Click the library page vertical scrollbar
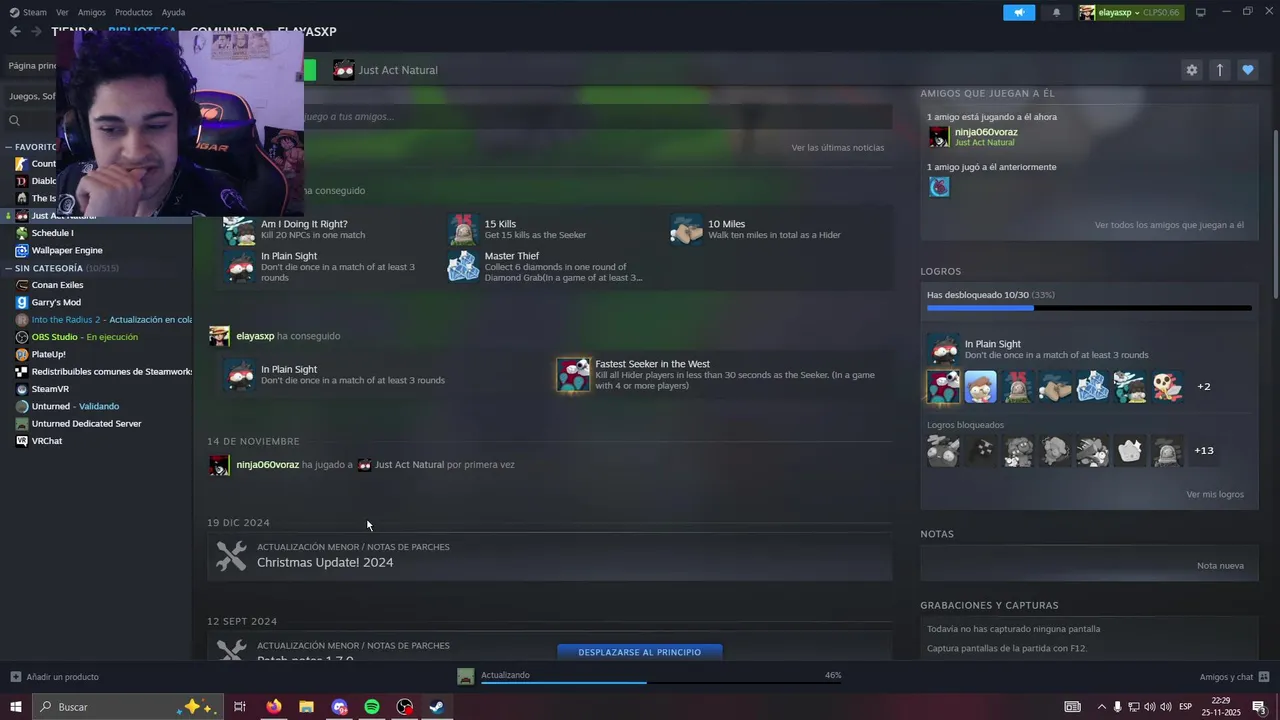Screen dimensions: 1280x720 (x=1274, y=212)
